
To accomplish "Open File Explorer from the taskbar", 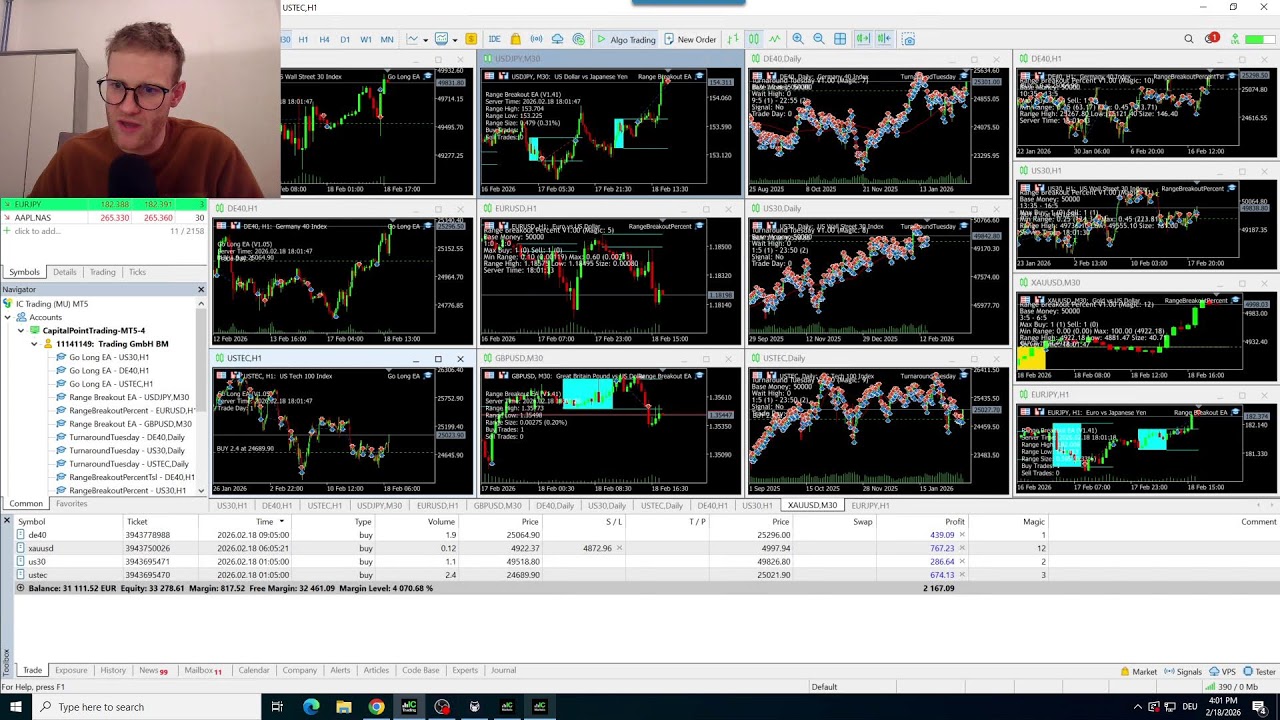I will 343,707.
